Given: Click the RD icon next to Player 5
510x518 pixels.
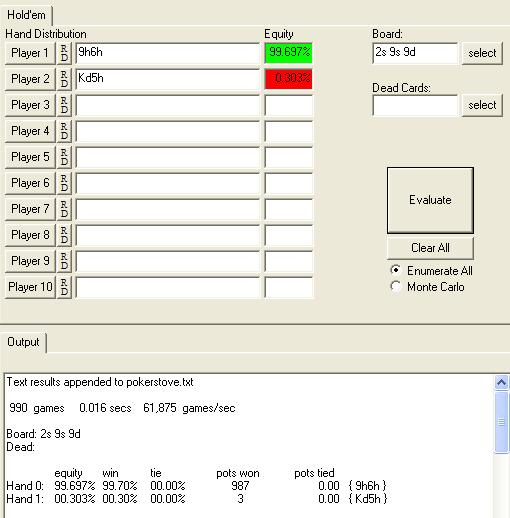Looking at the screenshot, I should [x=64, y=157].
